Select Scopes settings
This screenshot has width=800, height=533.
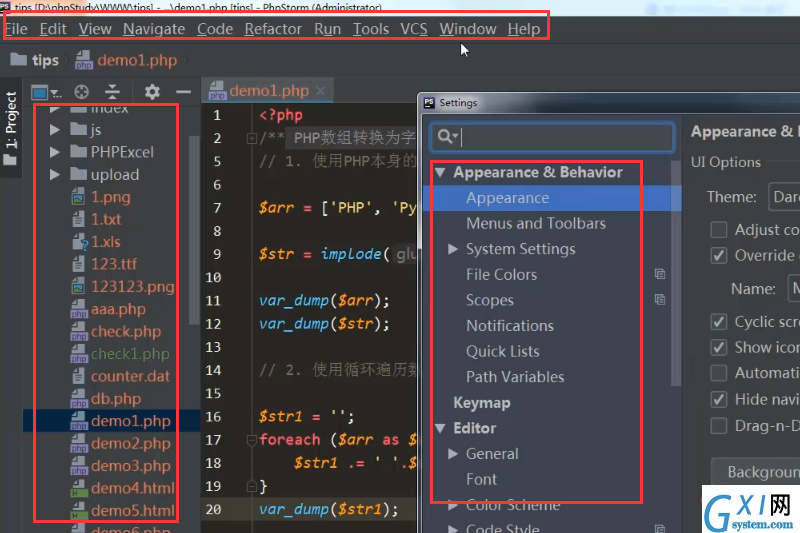click(x=490, y=300)
